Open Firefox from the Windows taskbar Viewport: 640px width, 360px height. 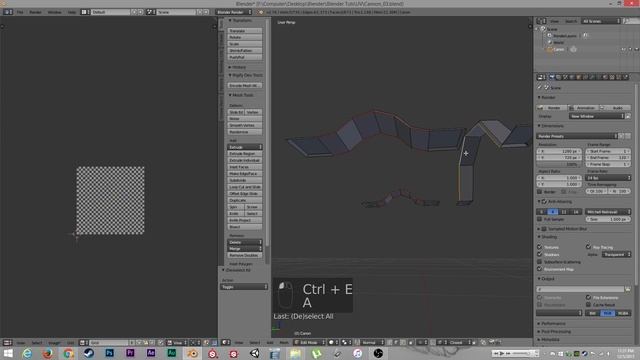pos(48,353)
